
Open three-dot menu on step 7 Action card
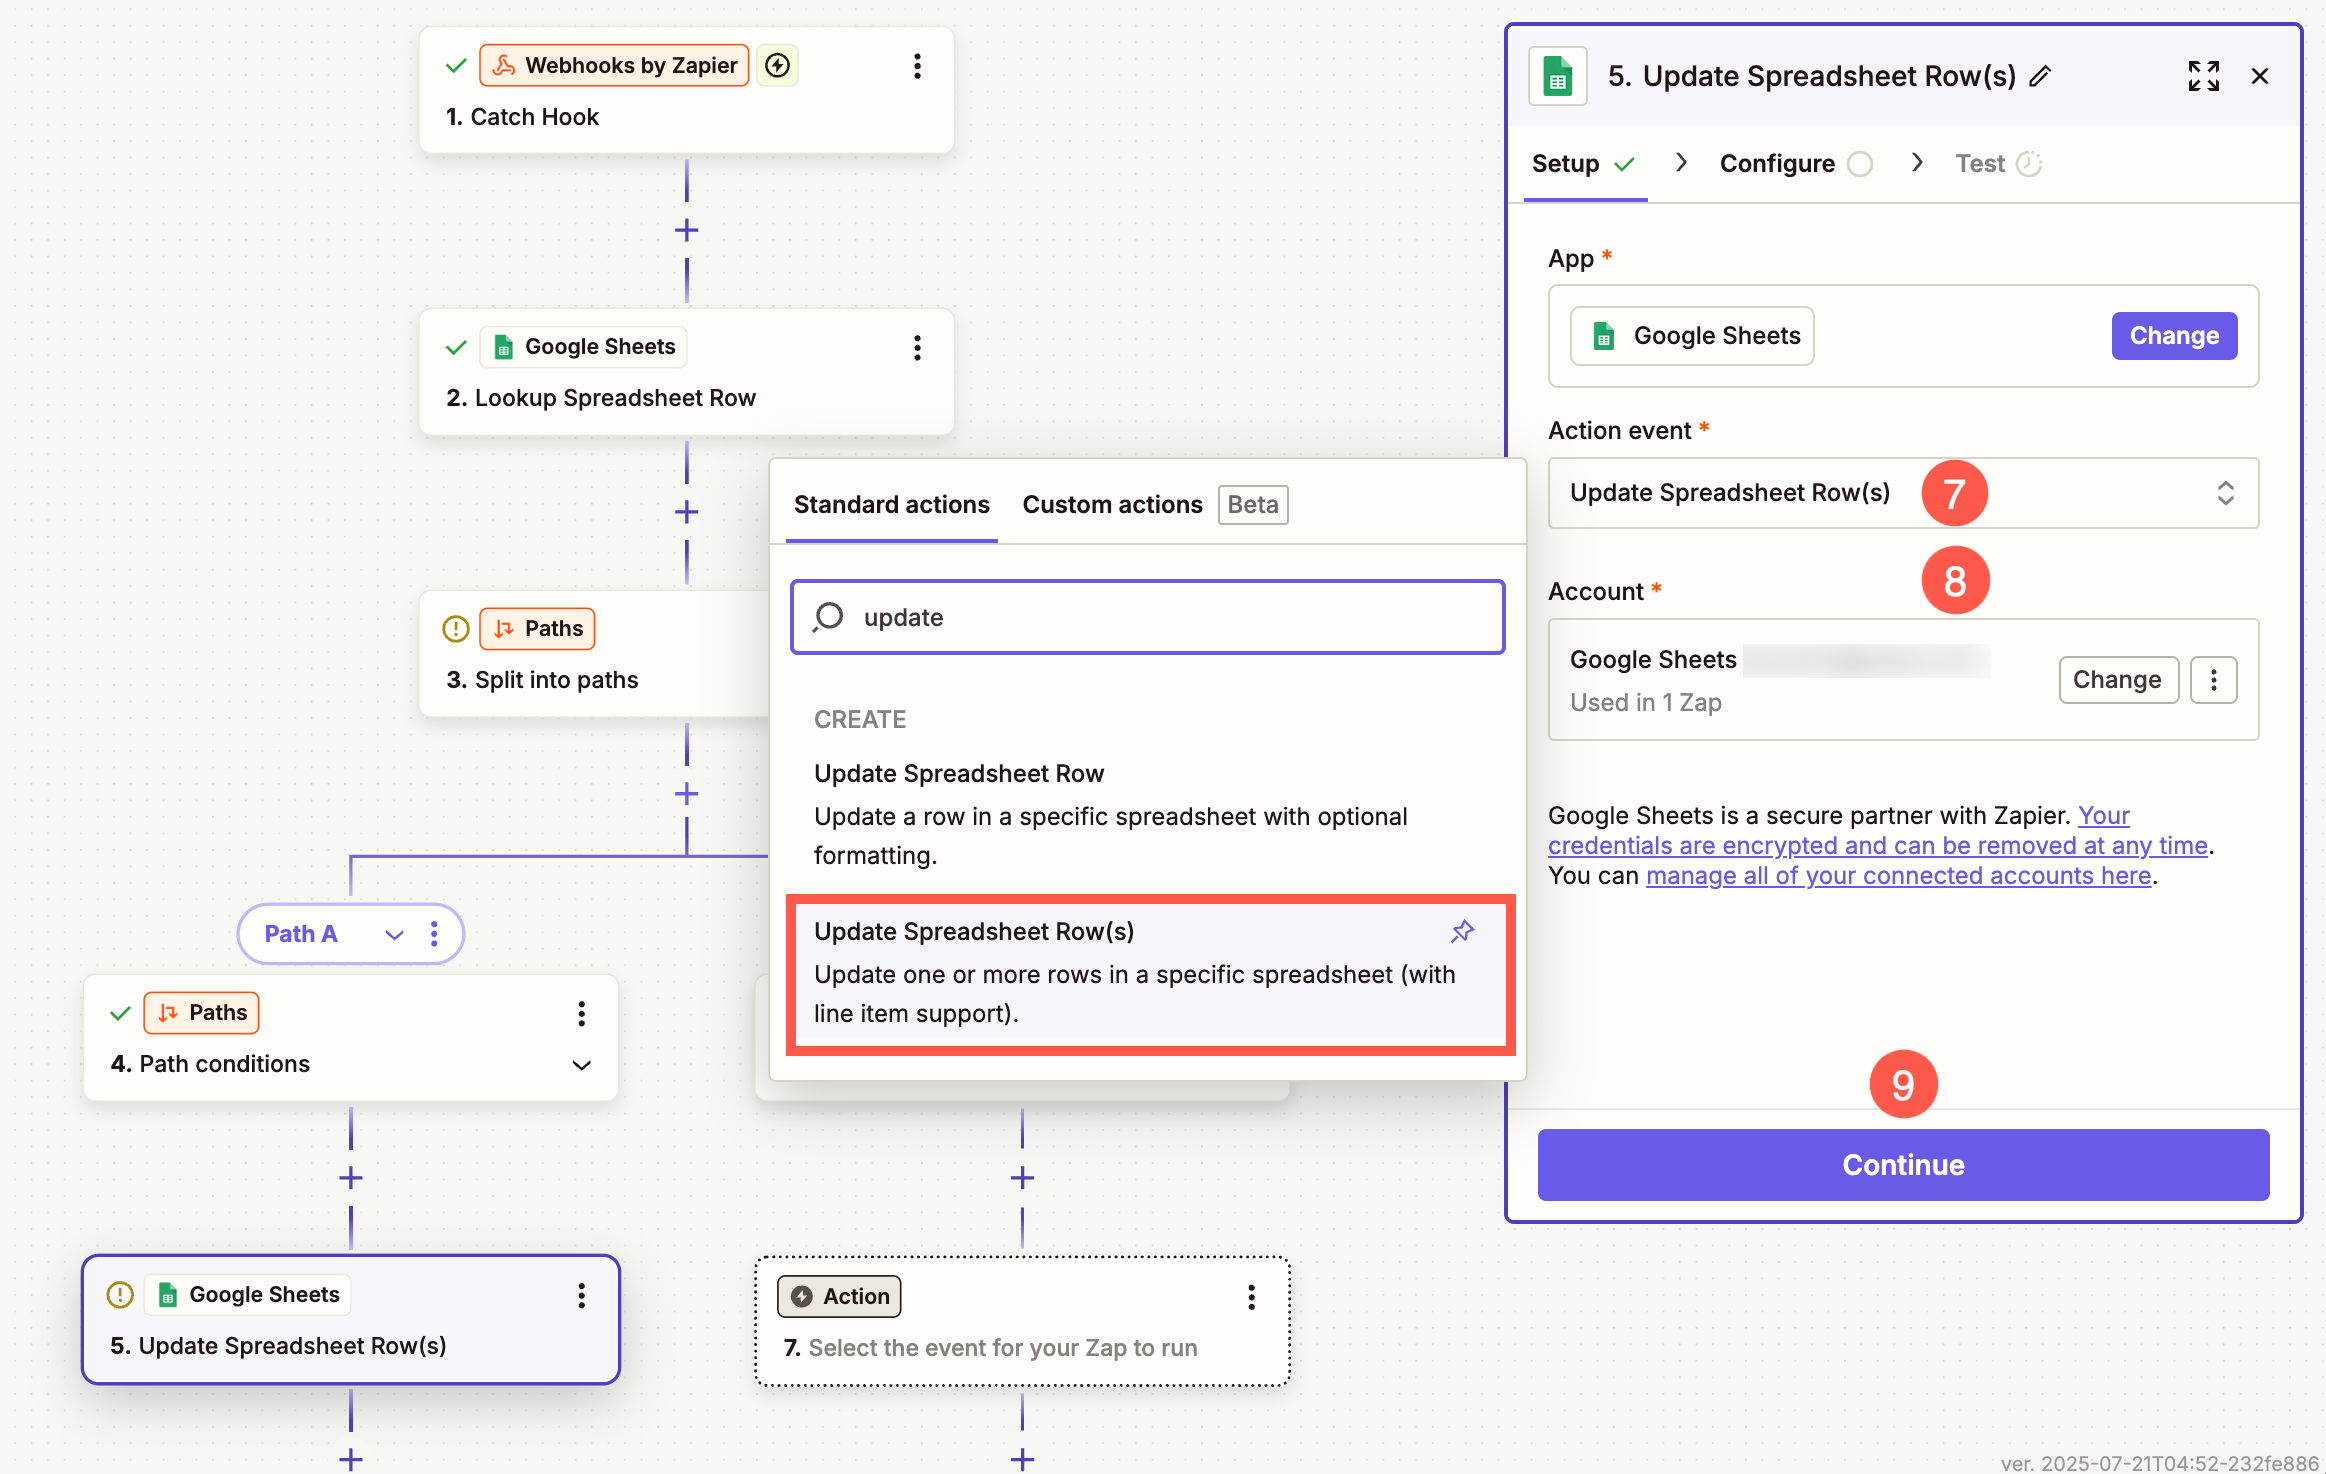(x=1251, y=1298)
